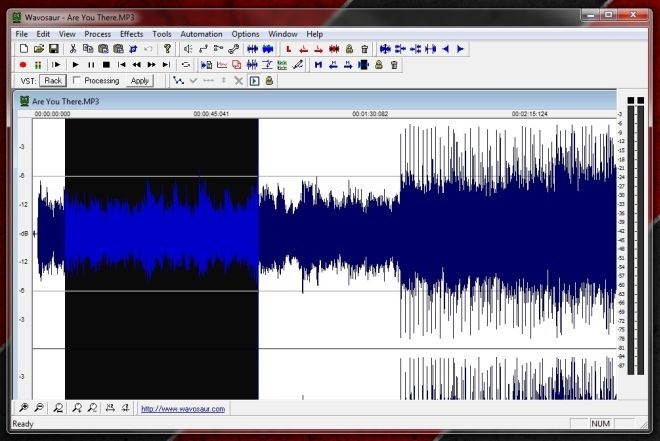The image size is (660, 441).
Task: Zoom in with the magnifier plus icon at bottom
Action: (24, 407)
